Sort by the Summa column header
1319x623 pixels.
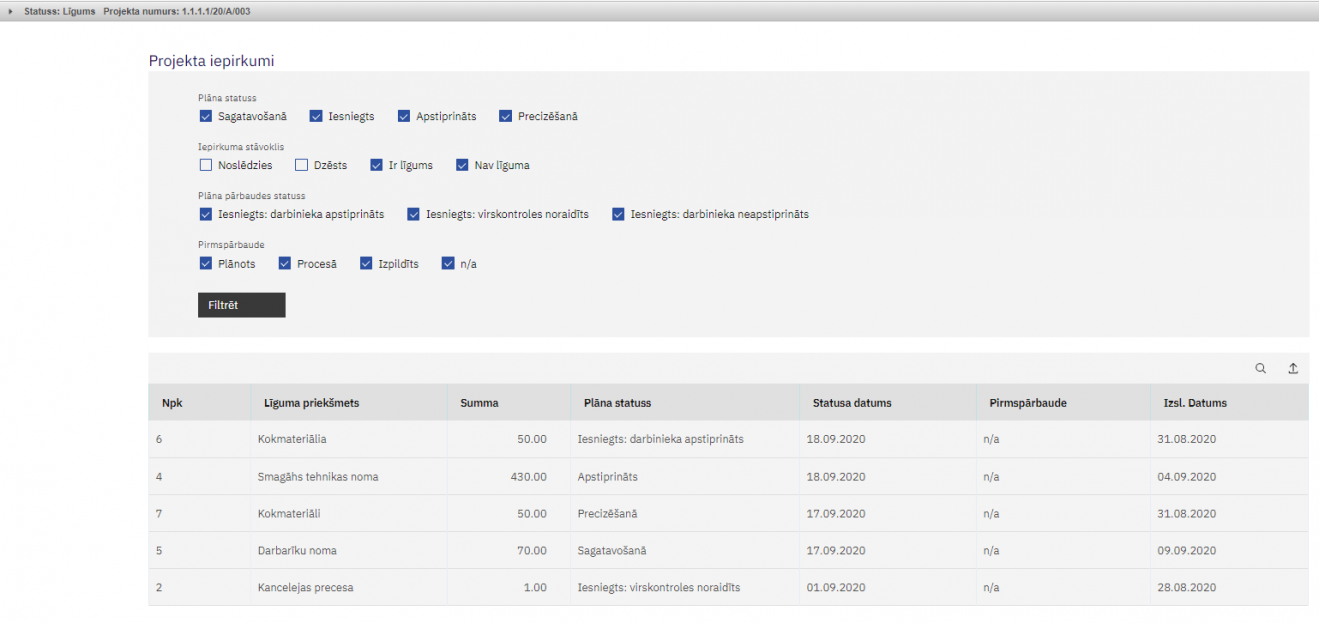coord(479,403)
